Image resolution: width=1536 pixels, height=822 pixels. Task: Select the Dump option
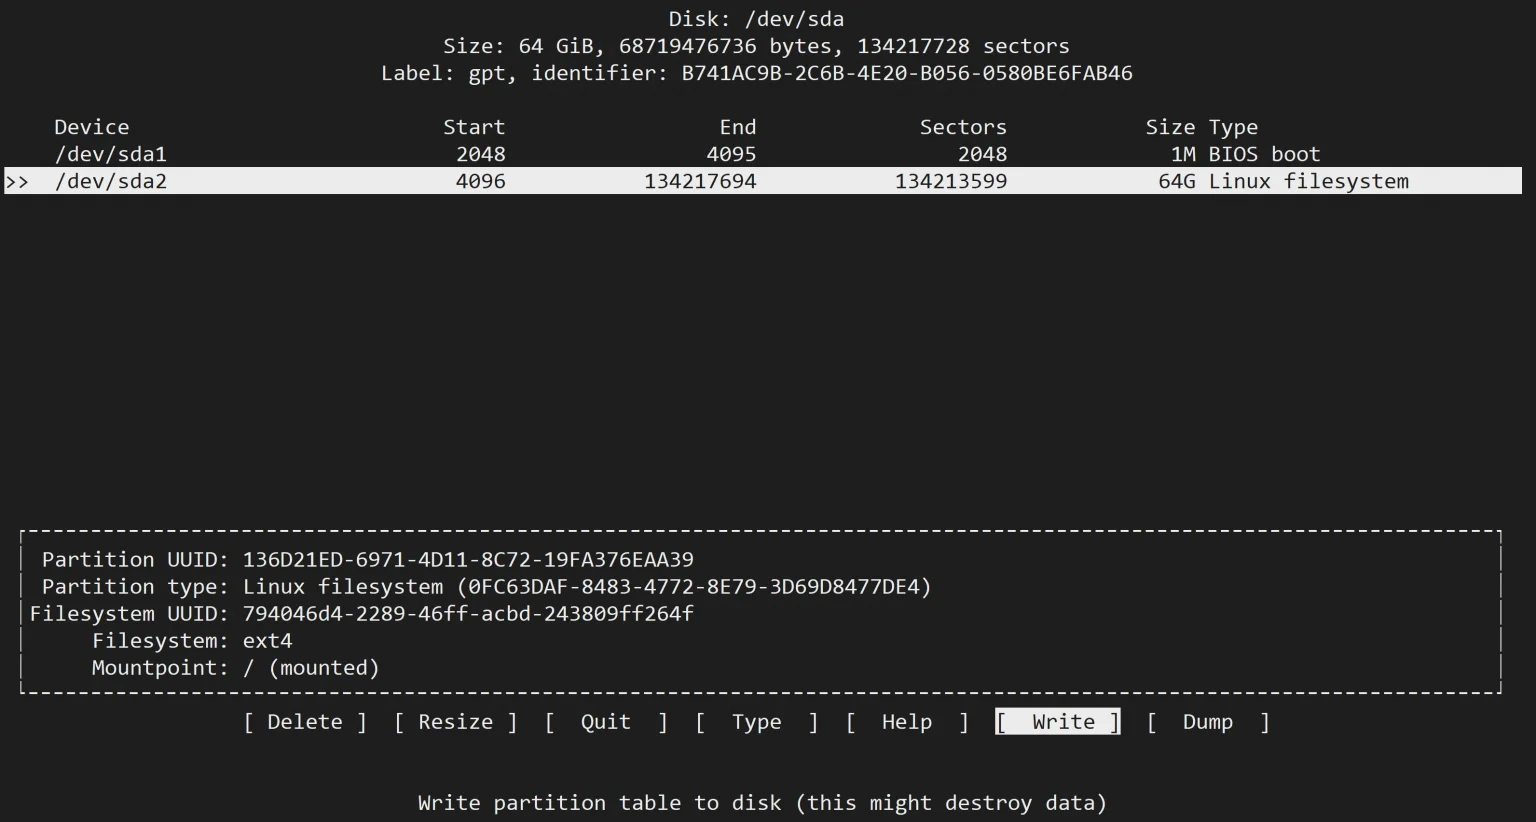tap(1208, 722)
